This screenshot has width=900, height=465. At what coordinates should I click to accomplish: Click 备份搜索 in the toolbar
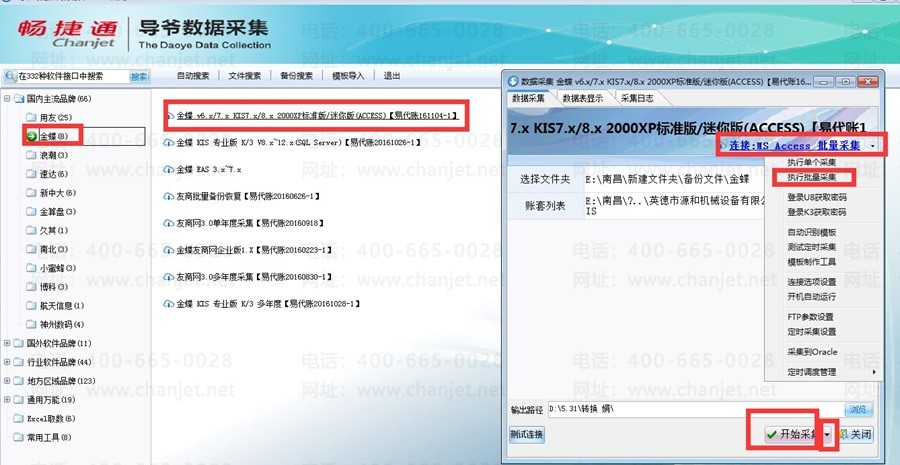point(296,76)
